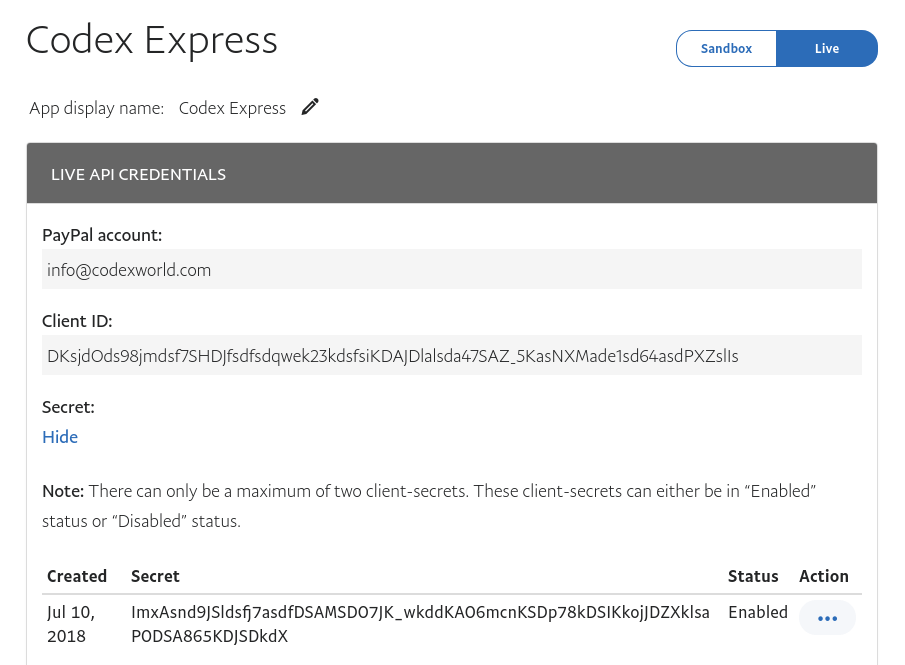The width and height of the screenshot is (905, 665).
Task: Click the Client ID value field
Action: (x=452, y=355)
